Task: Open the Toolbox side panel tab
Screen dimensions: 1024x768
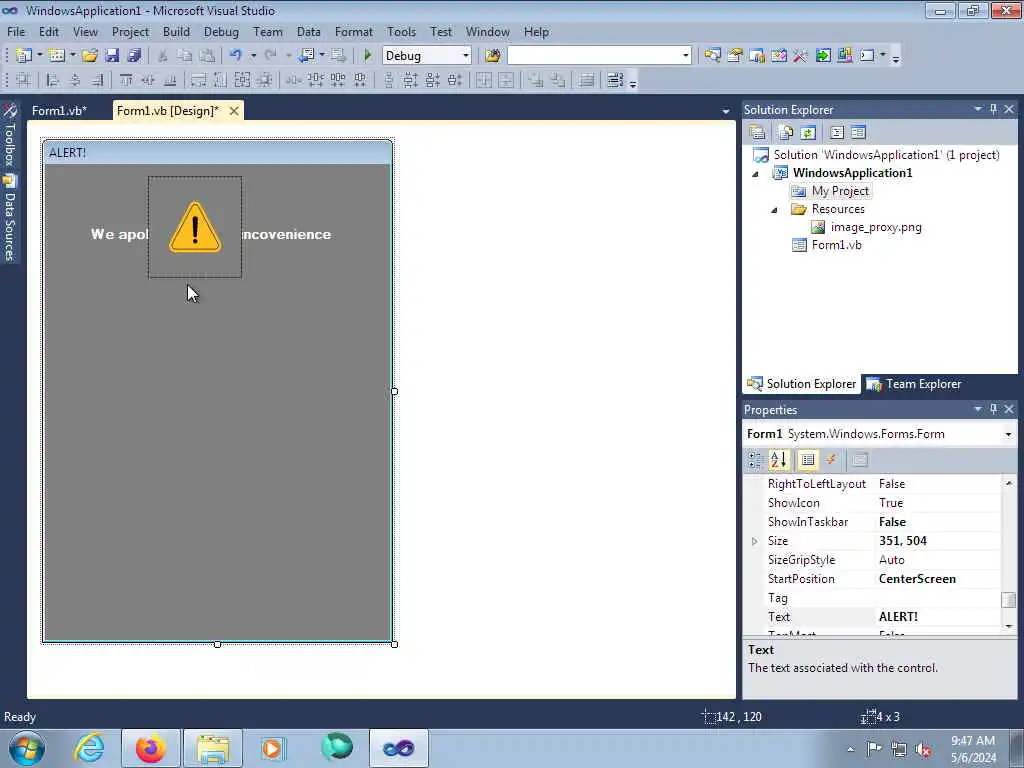Action: [x=10, y=135]
